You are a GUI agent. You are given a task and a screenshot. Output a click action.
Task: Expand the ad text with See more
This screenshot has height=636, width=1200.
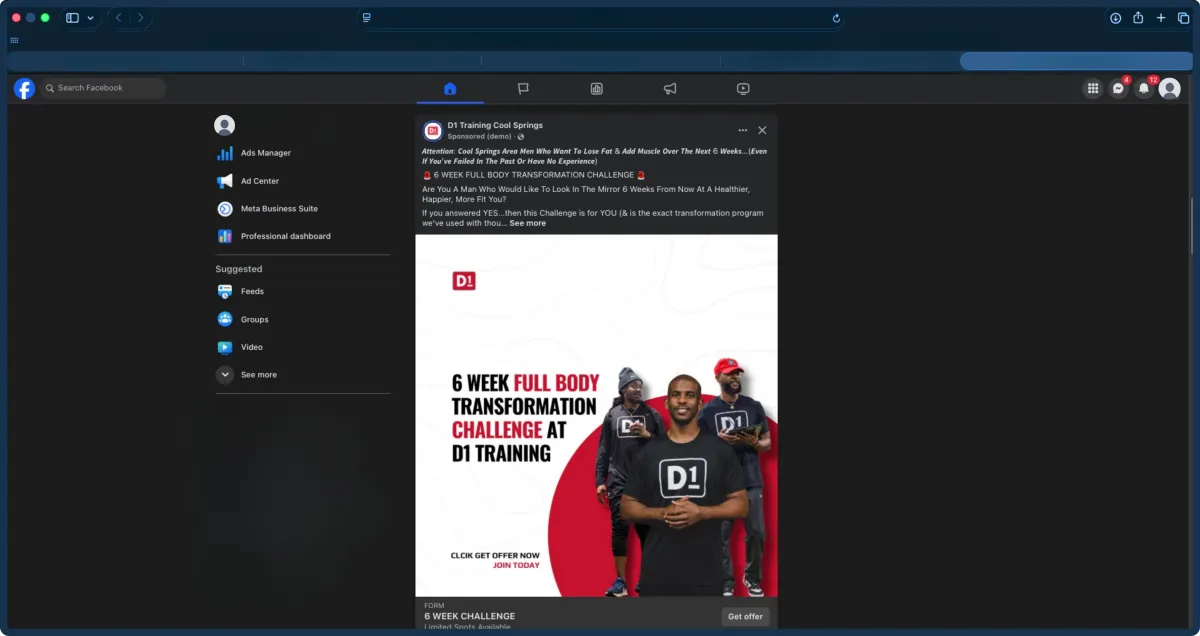(x=528, y=223)
